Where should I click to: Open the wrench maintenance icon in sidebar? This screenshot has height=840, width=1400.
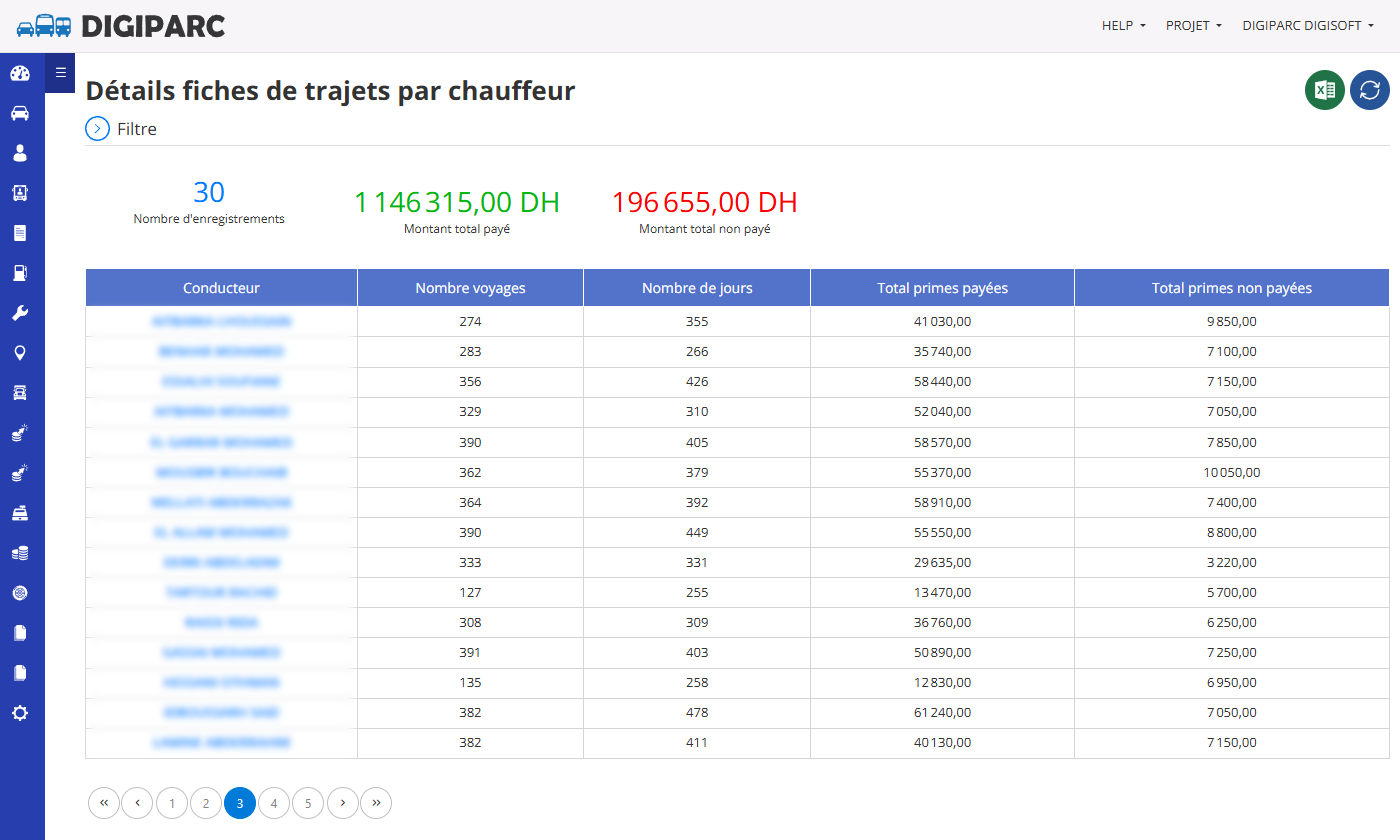point(20,313)
